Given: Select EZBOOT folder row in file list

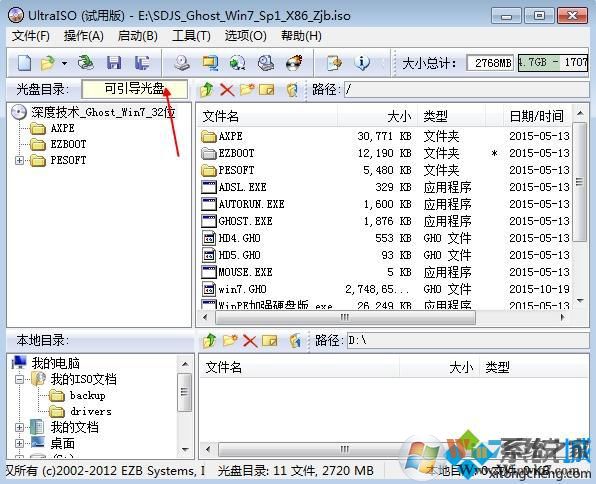Looking at the screenshot, I should click(385, 153).
